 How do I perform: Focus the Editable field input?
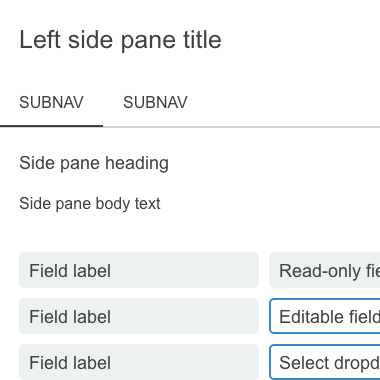(x=325, y=316)
